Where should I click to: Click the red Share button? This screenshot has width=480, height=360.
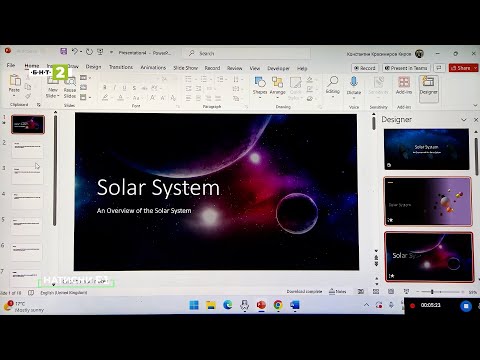[463, 68]
